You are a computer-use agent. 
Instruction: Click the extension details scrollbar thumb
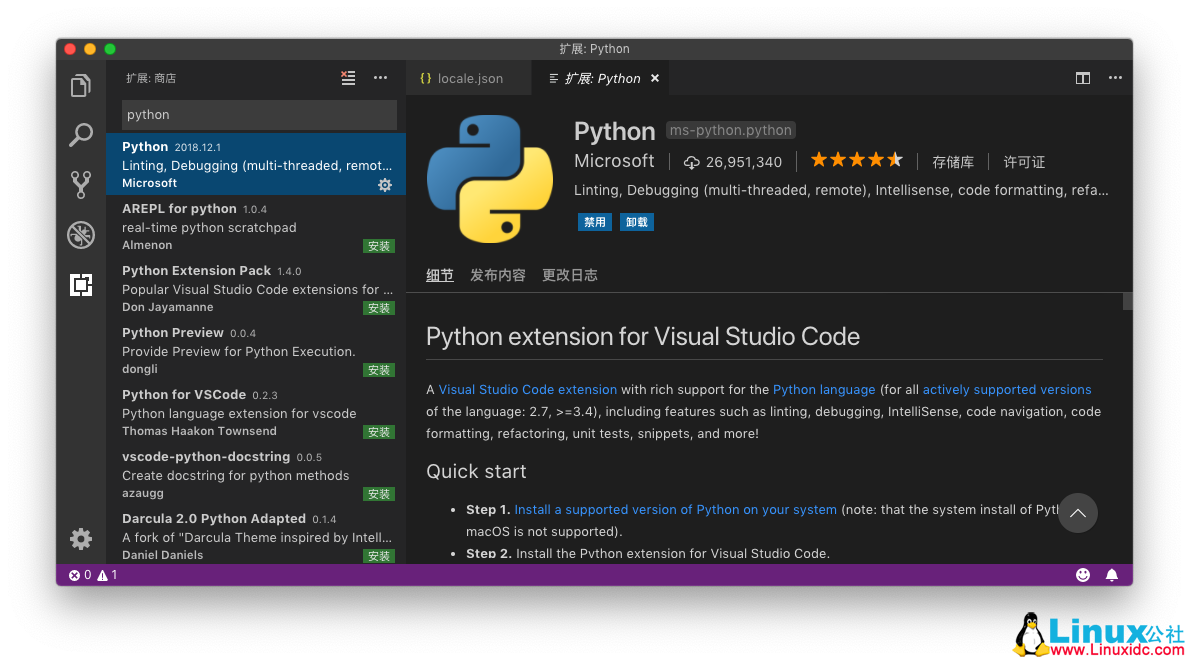pyautogui.click(x=1128, y=301)
